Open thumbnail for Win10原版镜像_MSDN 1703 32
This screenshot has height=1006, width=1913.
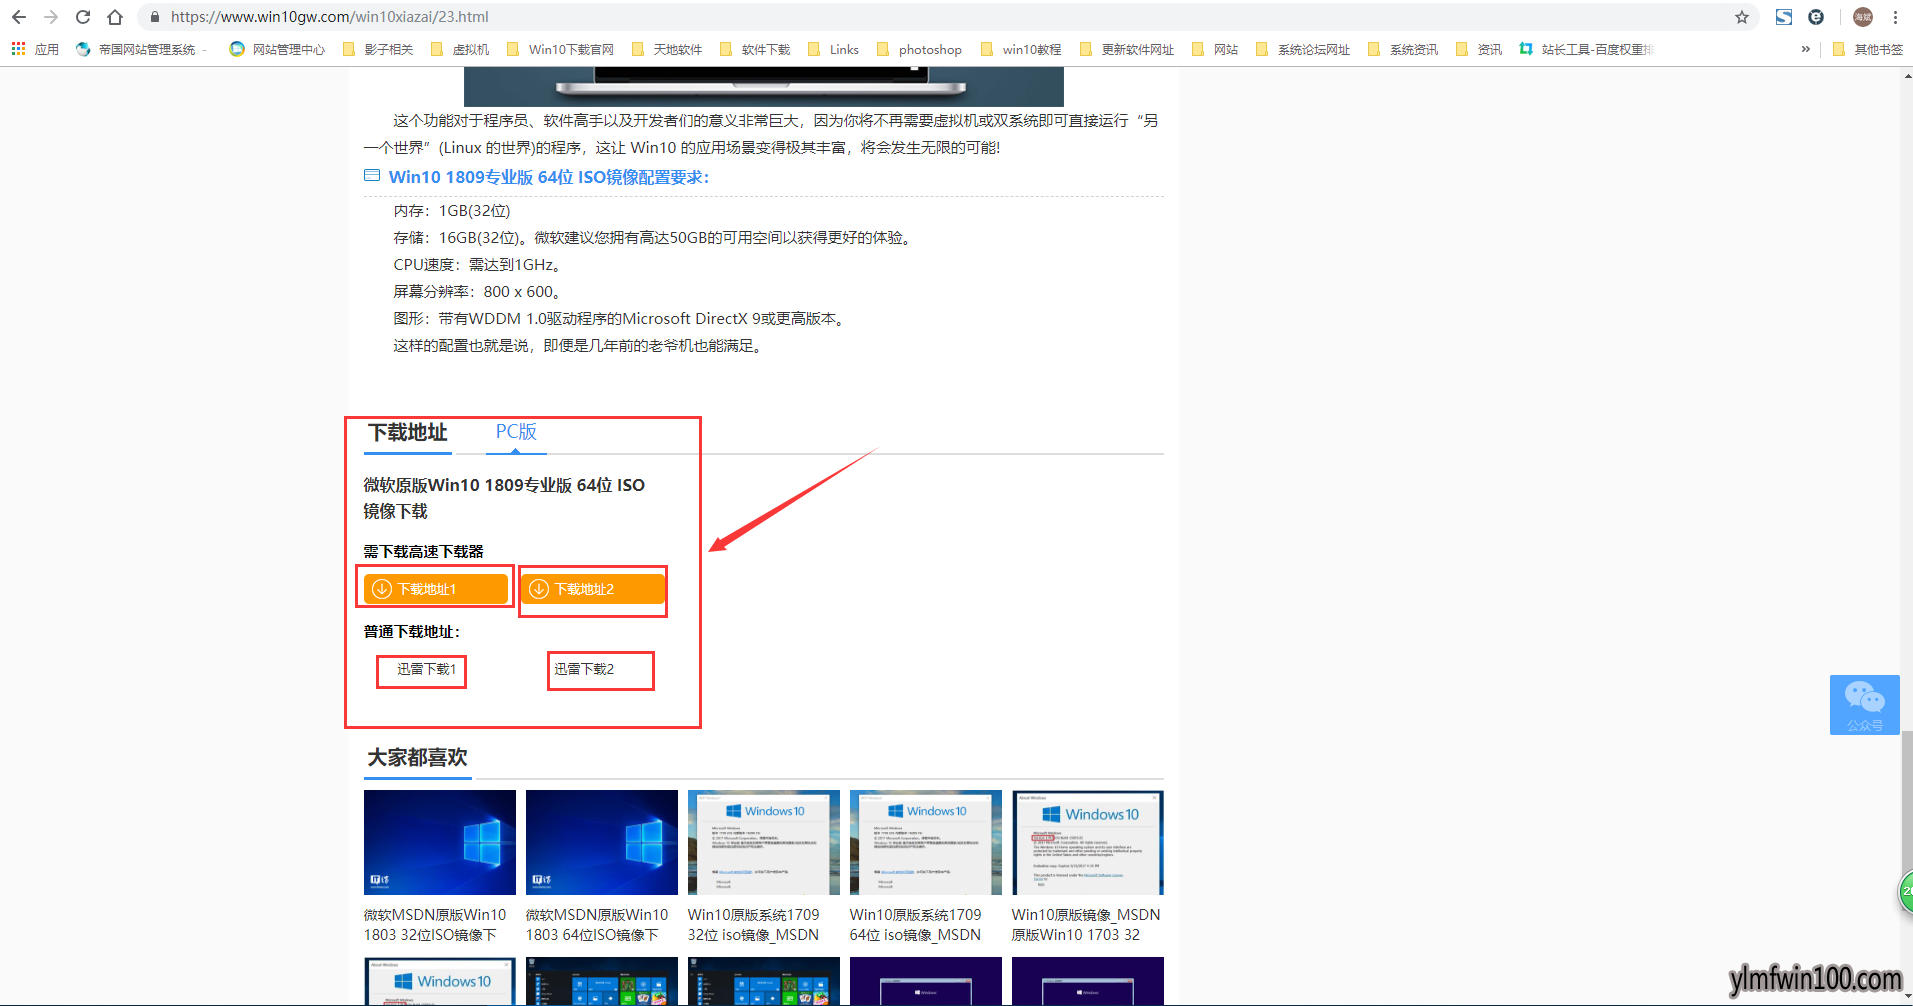coord(1088,842)
